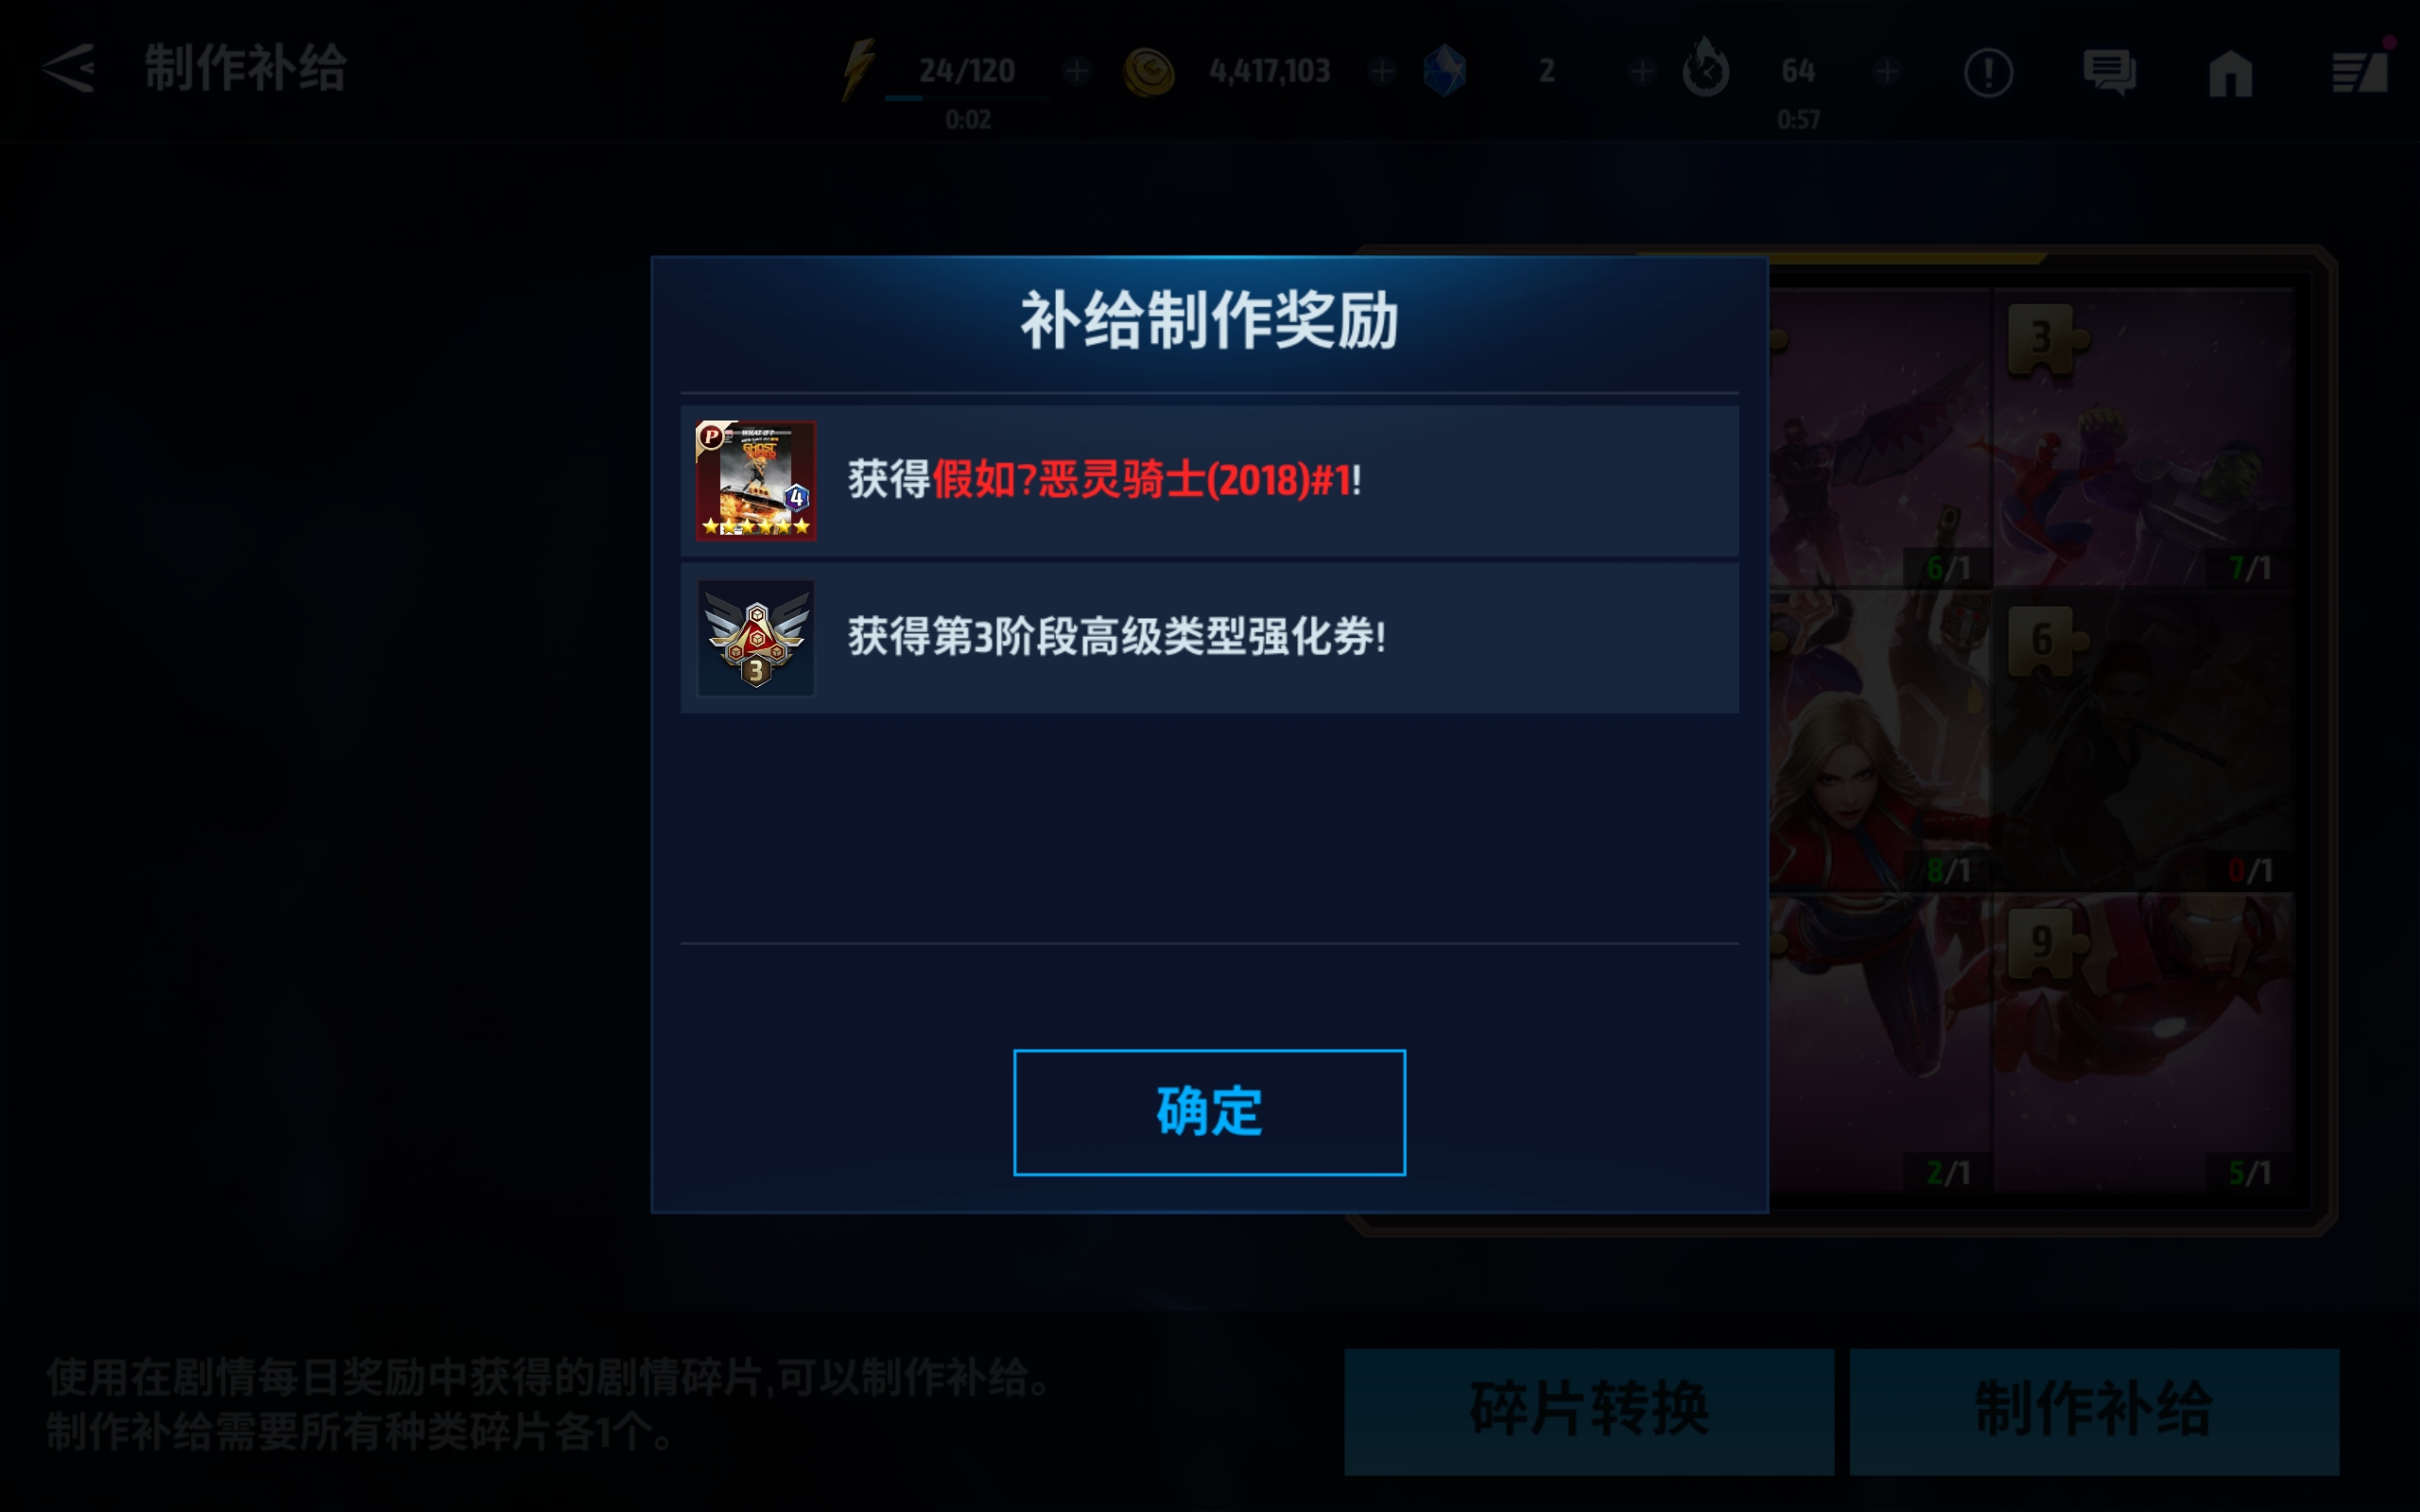
Task: Add gold with the plus beside 4,417,103
Action: coord(1382,71)
